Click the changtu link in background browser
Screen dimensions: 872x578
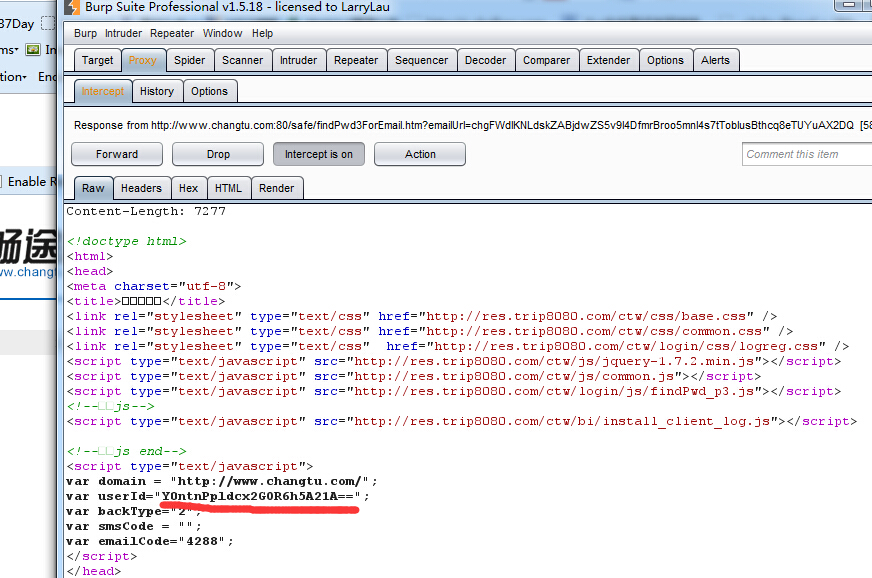[28, 272]
